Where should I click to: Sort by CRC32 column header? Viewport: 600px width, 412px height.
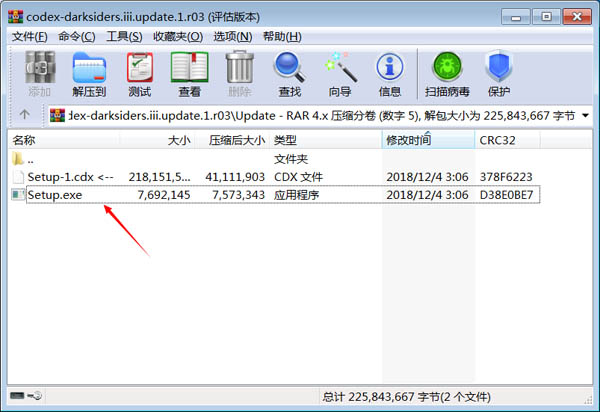(x=507, y=140)
